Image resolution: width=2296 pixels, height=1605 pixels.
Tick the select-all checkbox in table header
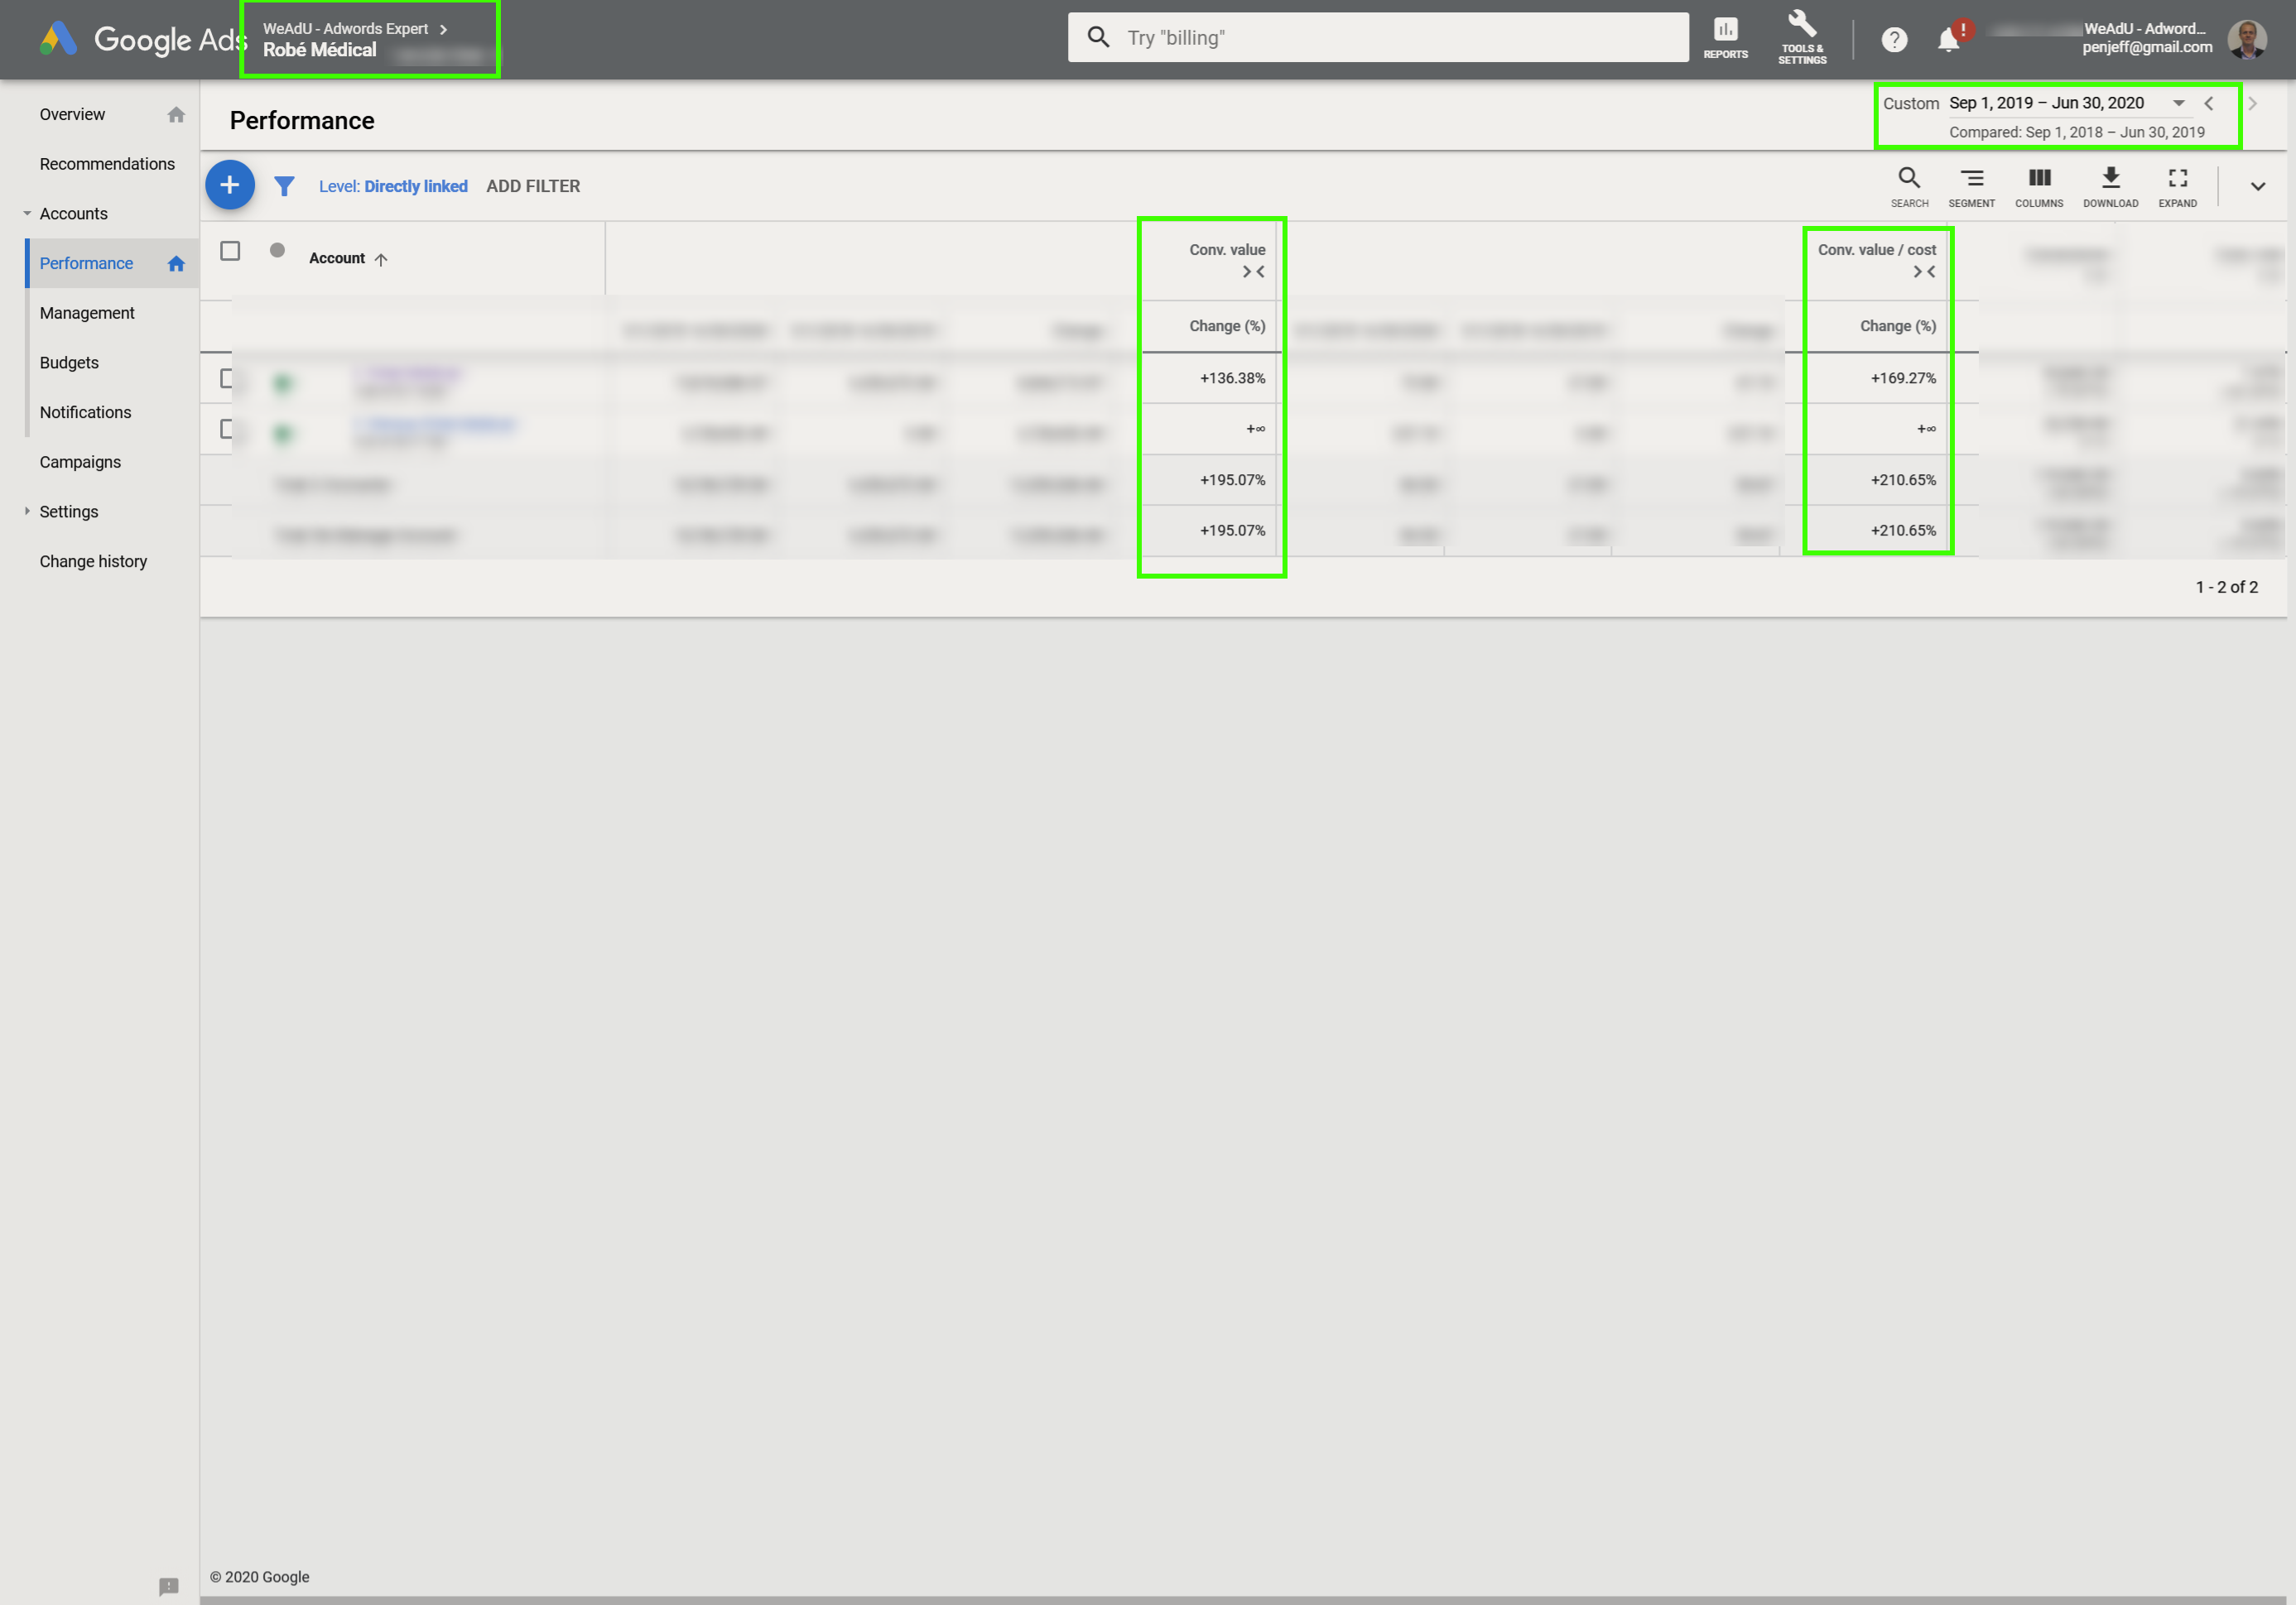click(230, 251)
